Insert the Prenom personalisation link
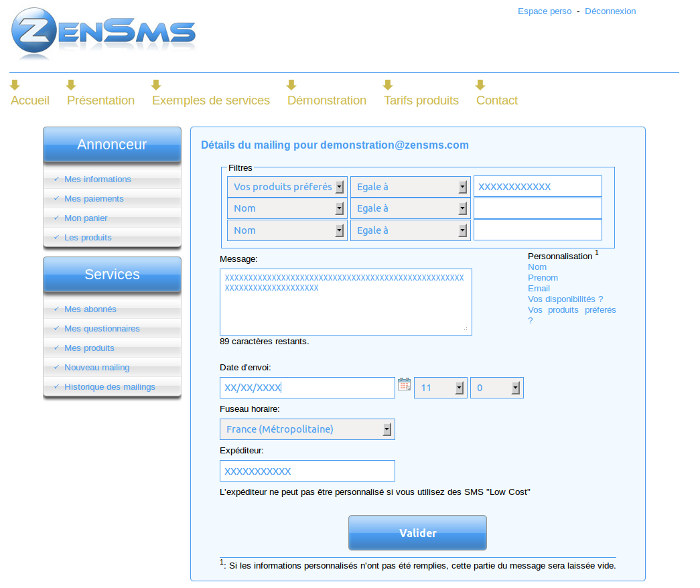Image resolution: width=700 pixels, height=588 pixels. (543, 278)
